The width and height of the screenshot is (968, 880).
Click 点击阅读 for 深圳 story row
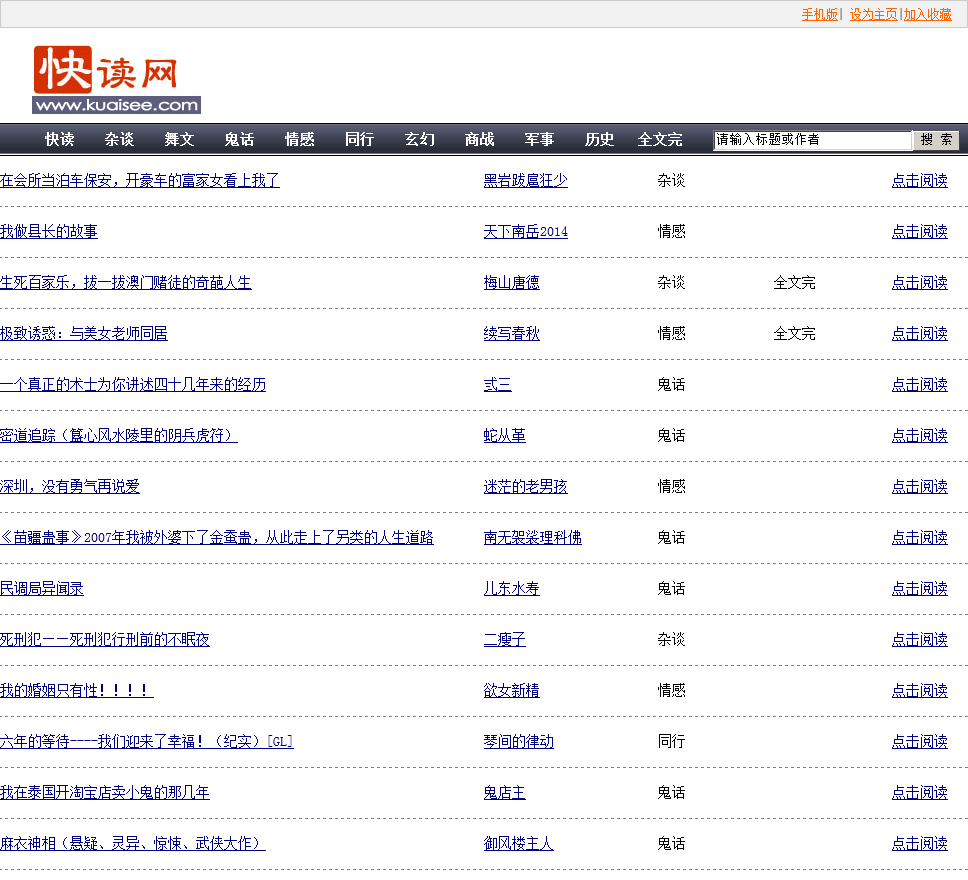tap(919, 487)
